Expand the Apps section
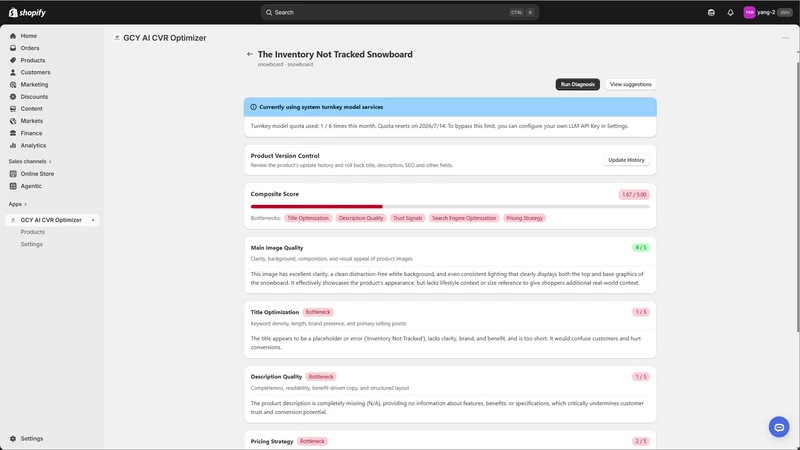Viewport: 800px width, 450px height. click(17, 204)
